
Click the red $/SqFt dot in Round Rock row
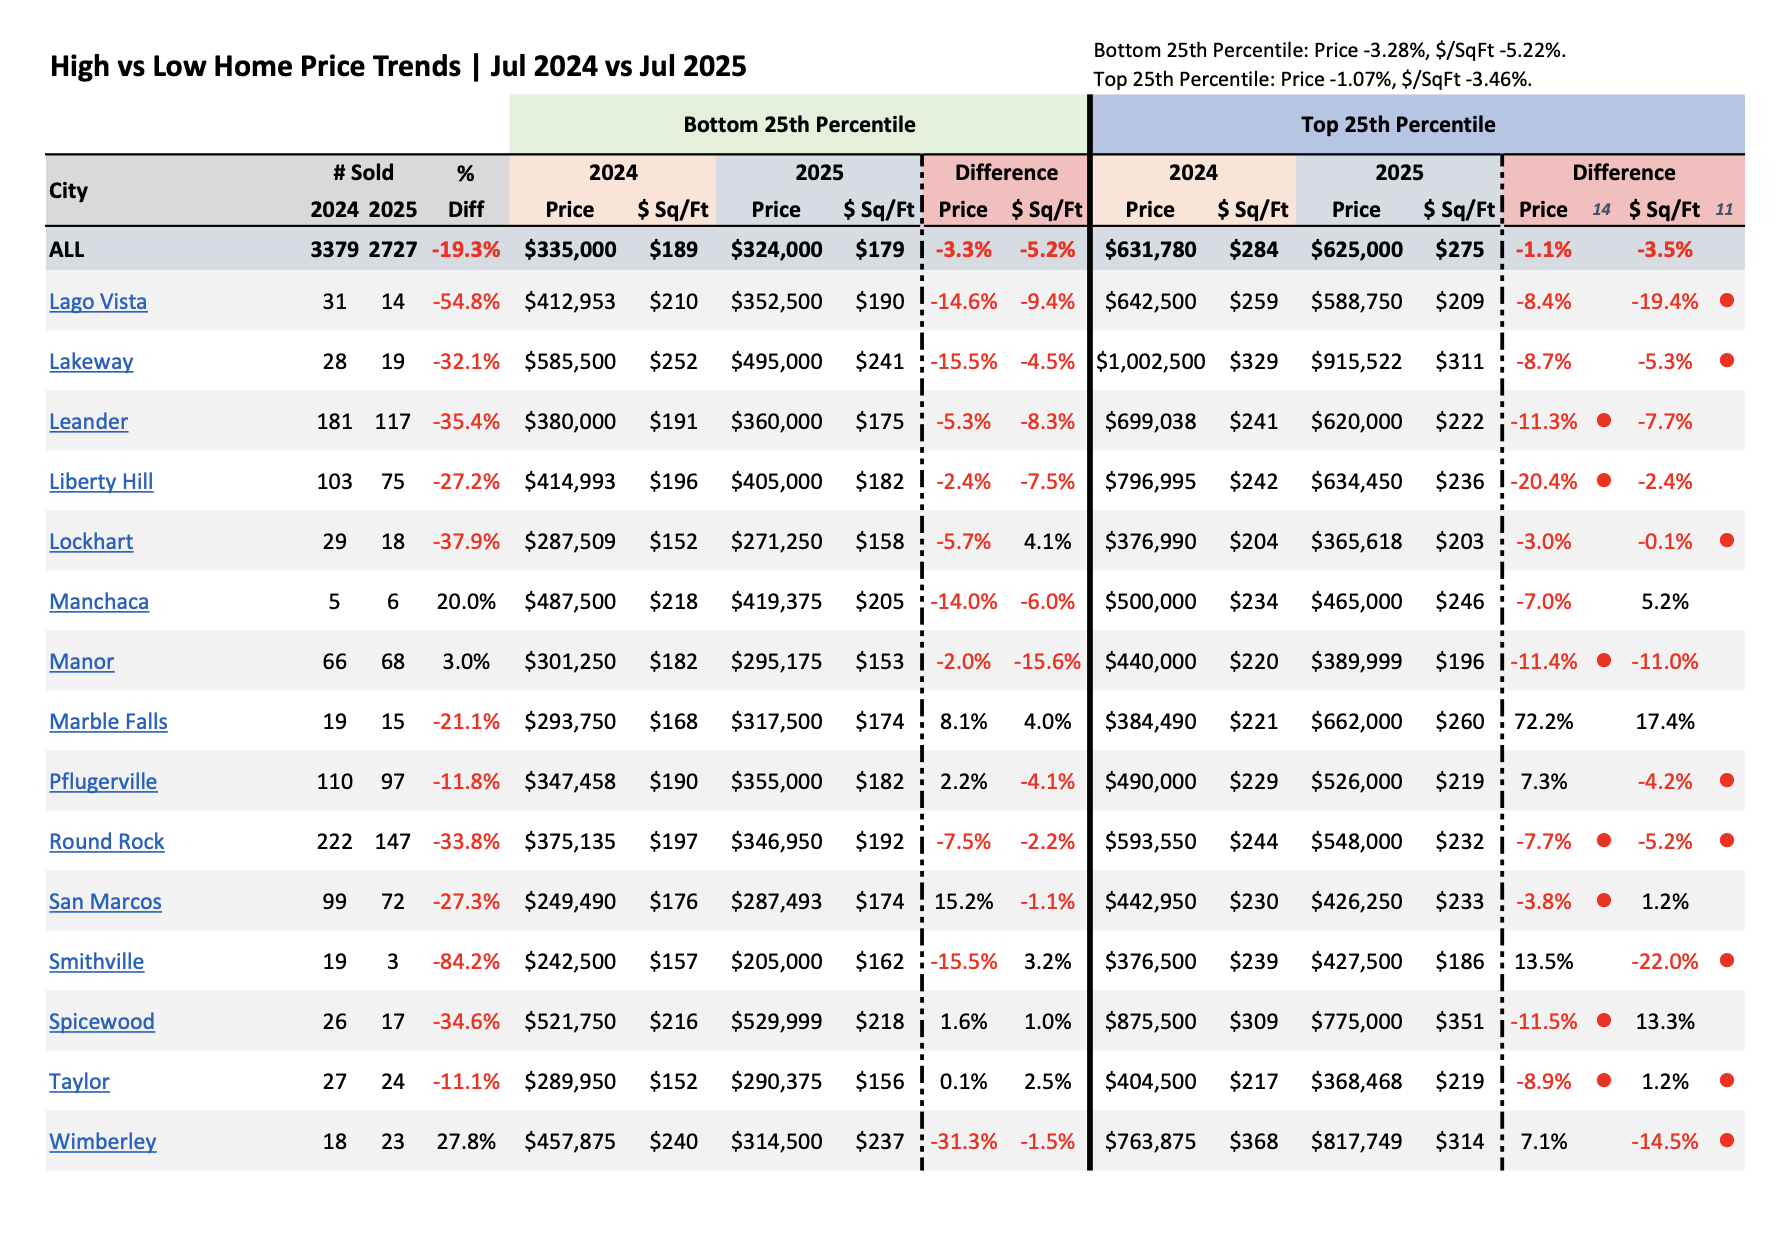[x=1726, y=840]
